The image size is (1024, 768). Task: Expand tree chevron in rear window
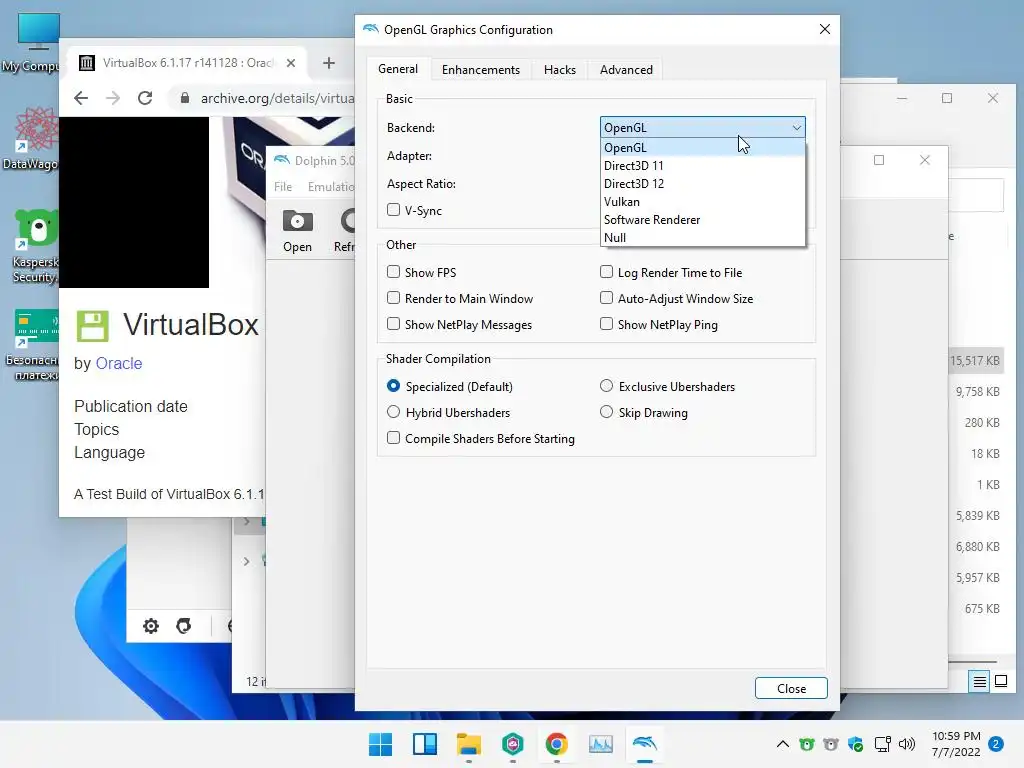click(x=246, y=561)
